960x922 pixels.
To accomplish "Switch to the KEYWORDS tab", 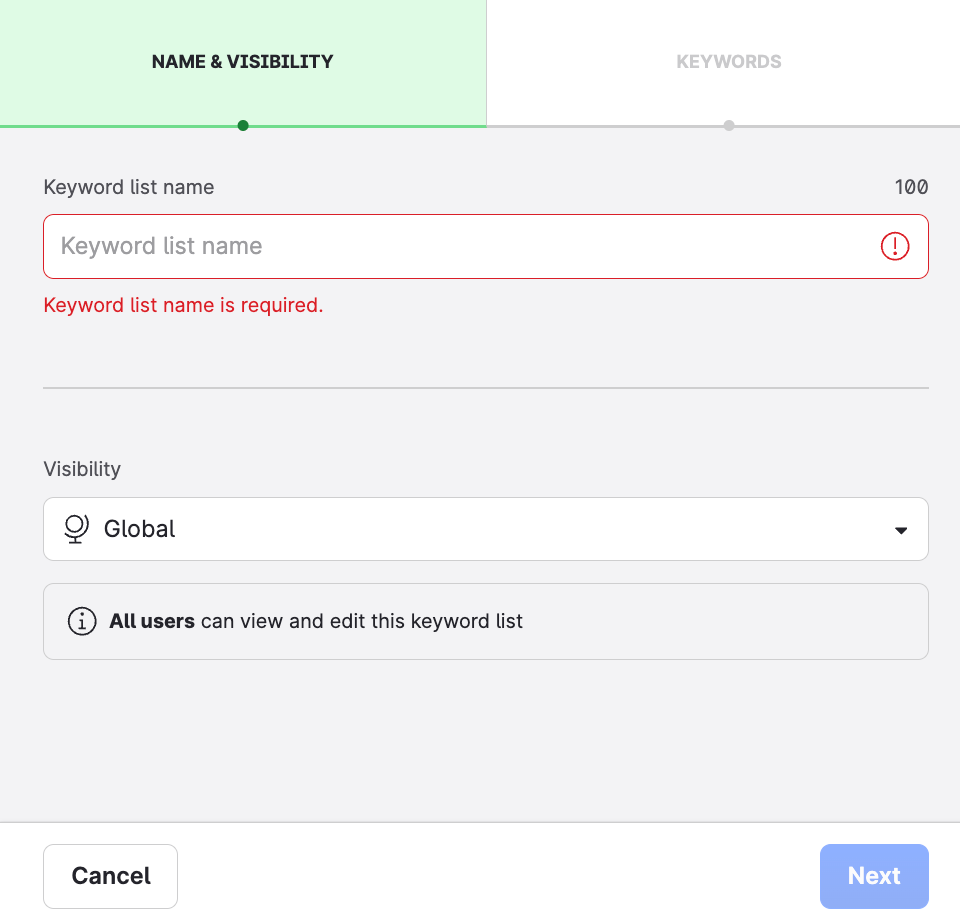I will click(x=729, y=61).
